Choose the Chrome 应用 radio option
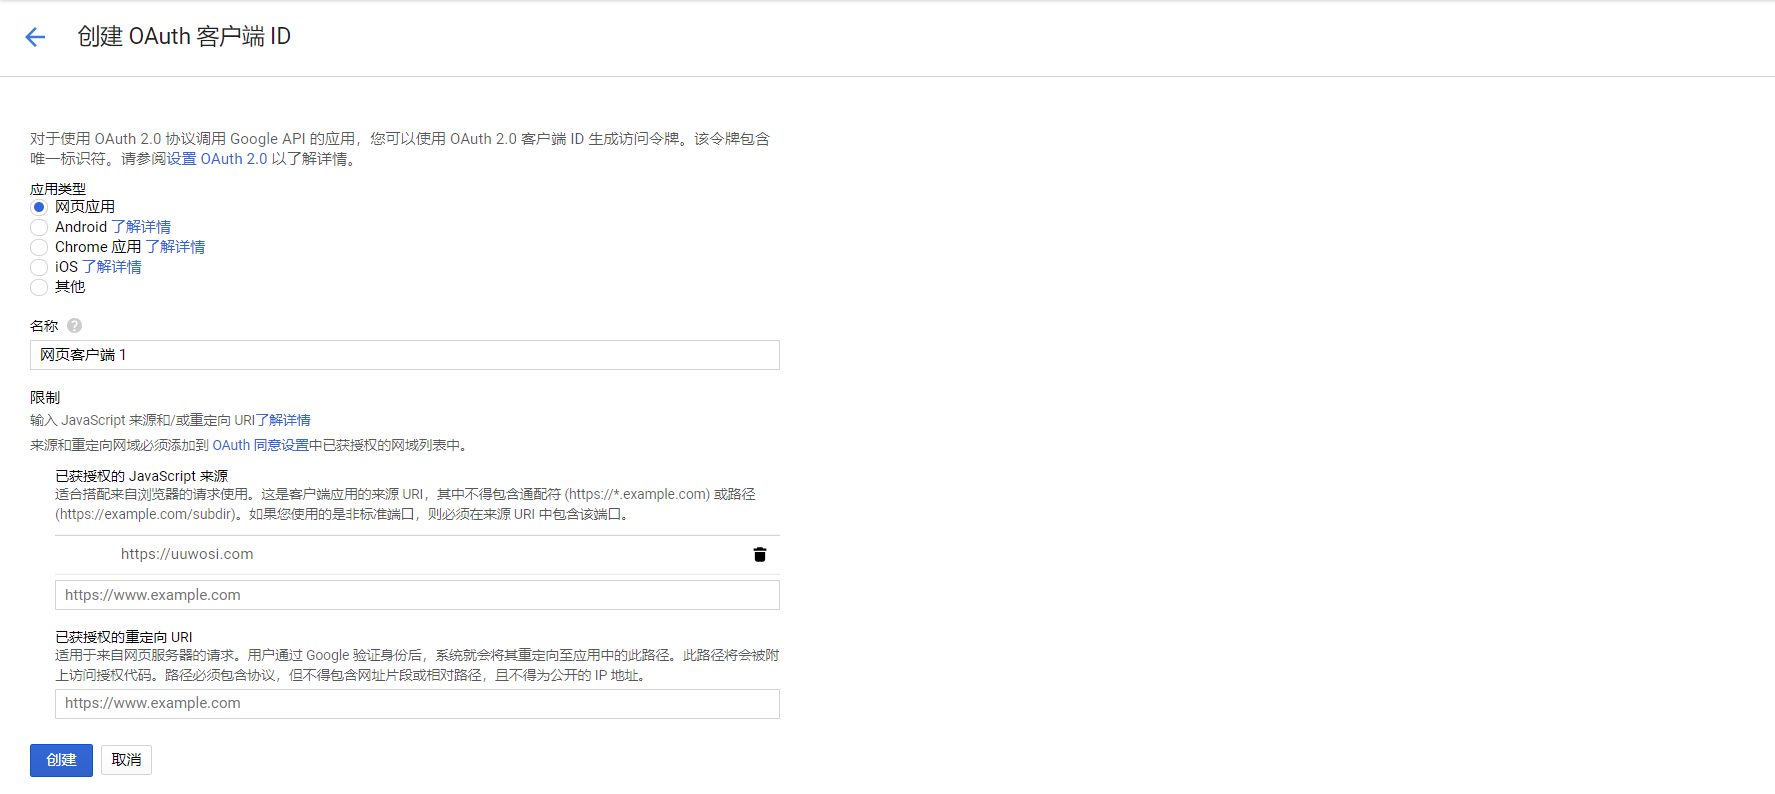Screen dimensions: 1775x794 click(x=39, y=247)
